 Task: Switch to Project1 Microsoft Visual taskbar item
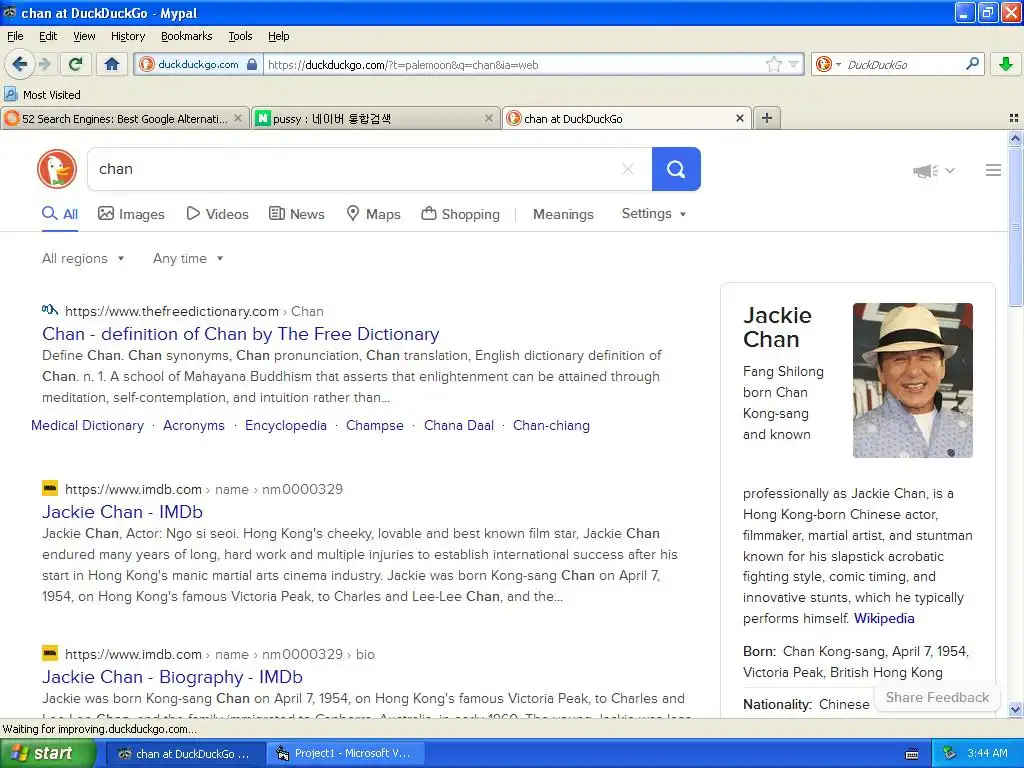tap(345, 753)
